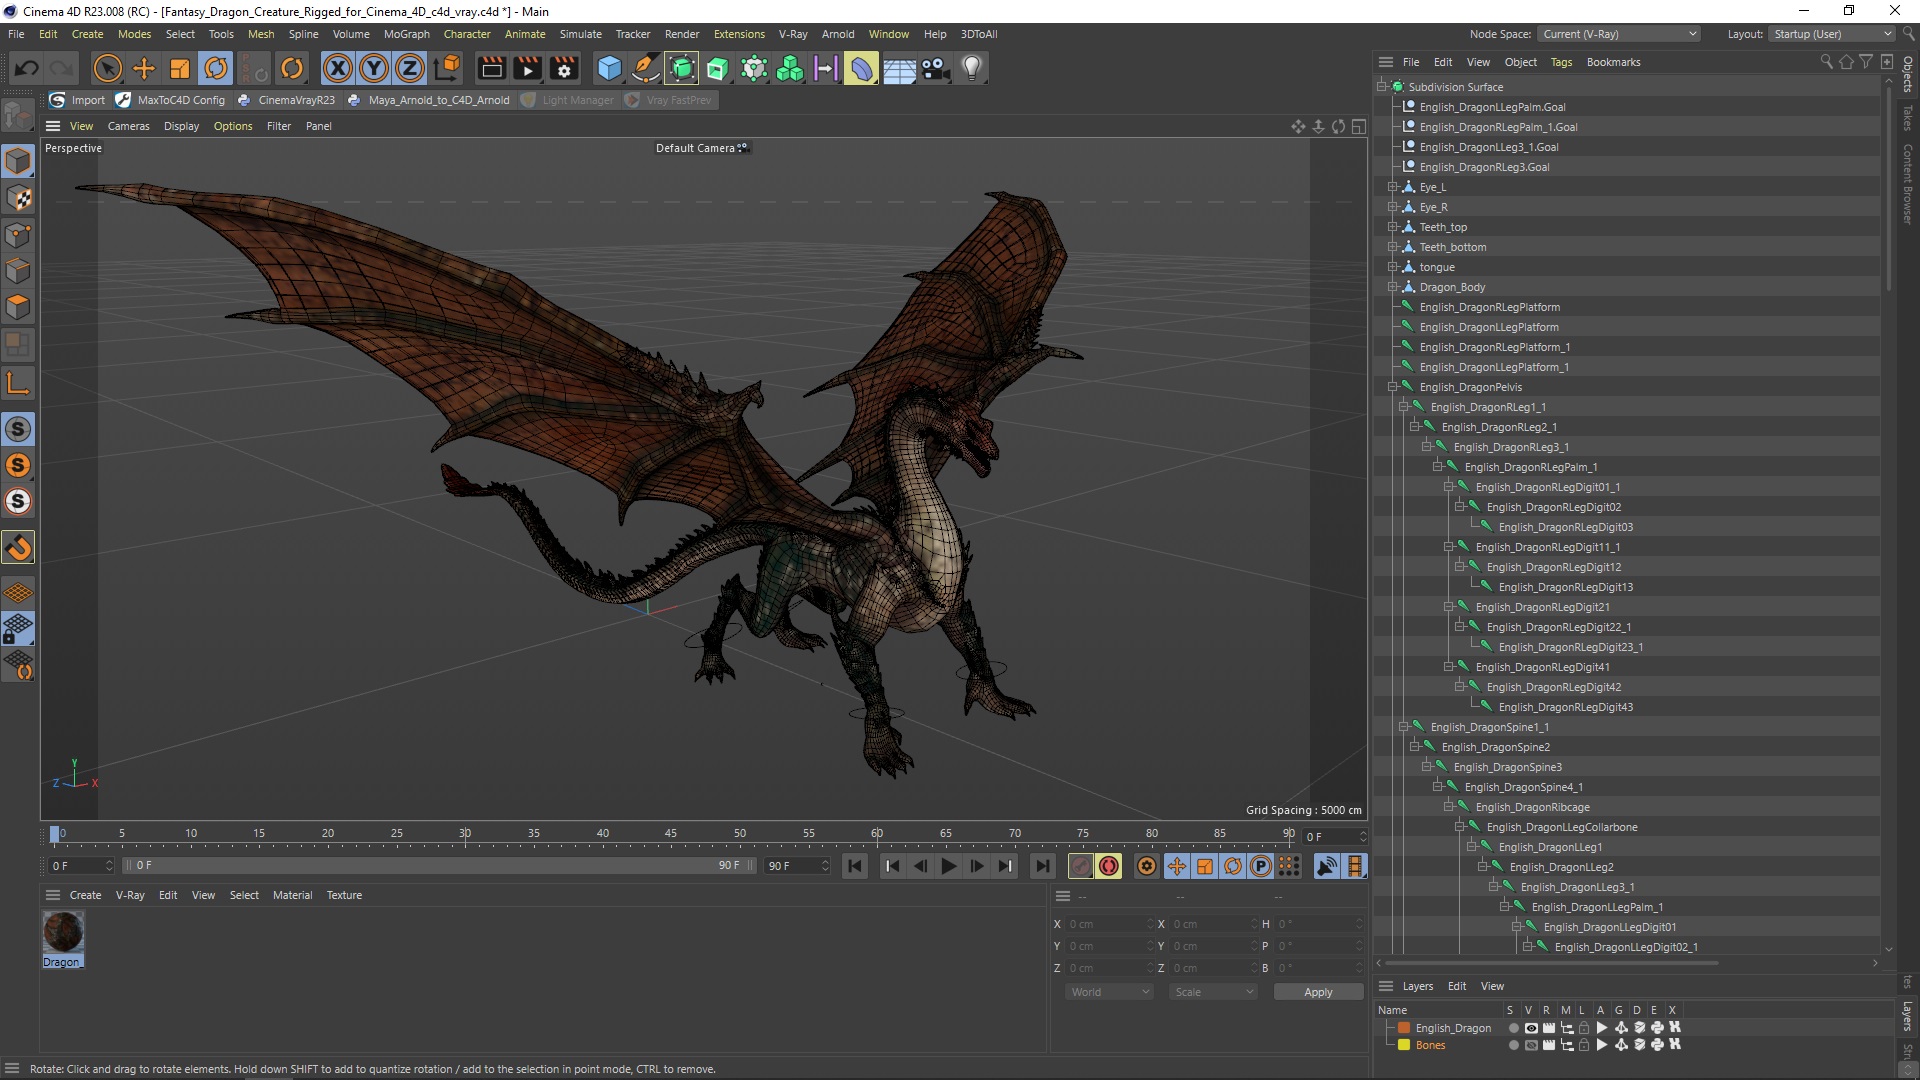Select the Dragon material thumbnail

tap(63, 932)
